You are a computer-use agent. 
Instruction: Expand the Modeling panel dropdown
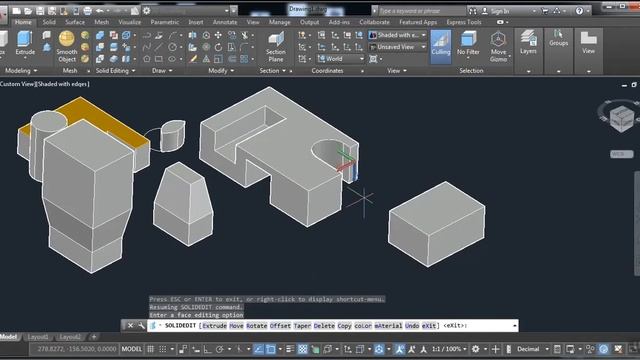[x=20, y=71]
